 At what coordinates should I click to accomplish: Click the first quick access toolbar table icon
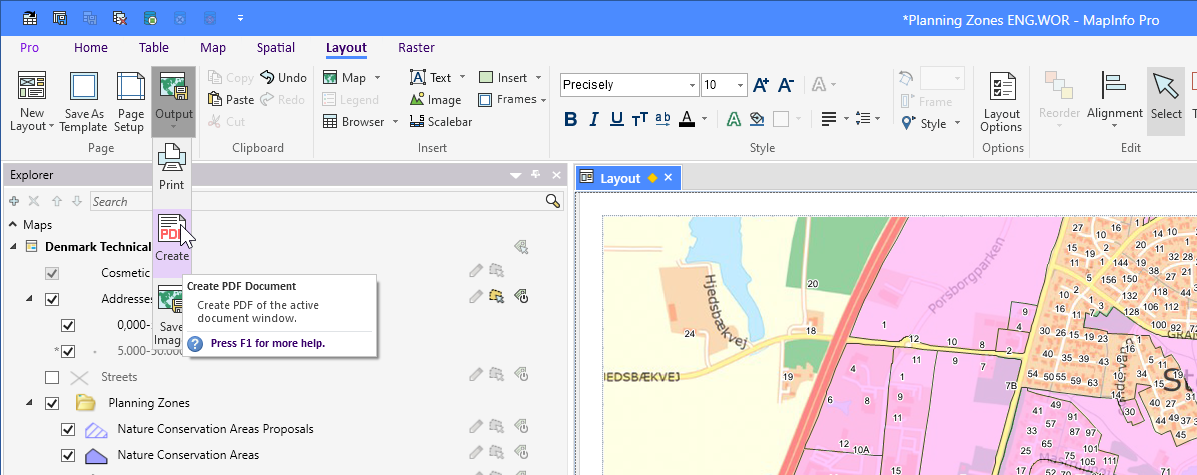30,17
